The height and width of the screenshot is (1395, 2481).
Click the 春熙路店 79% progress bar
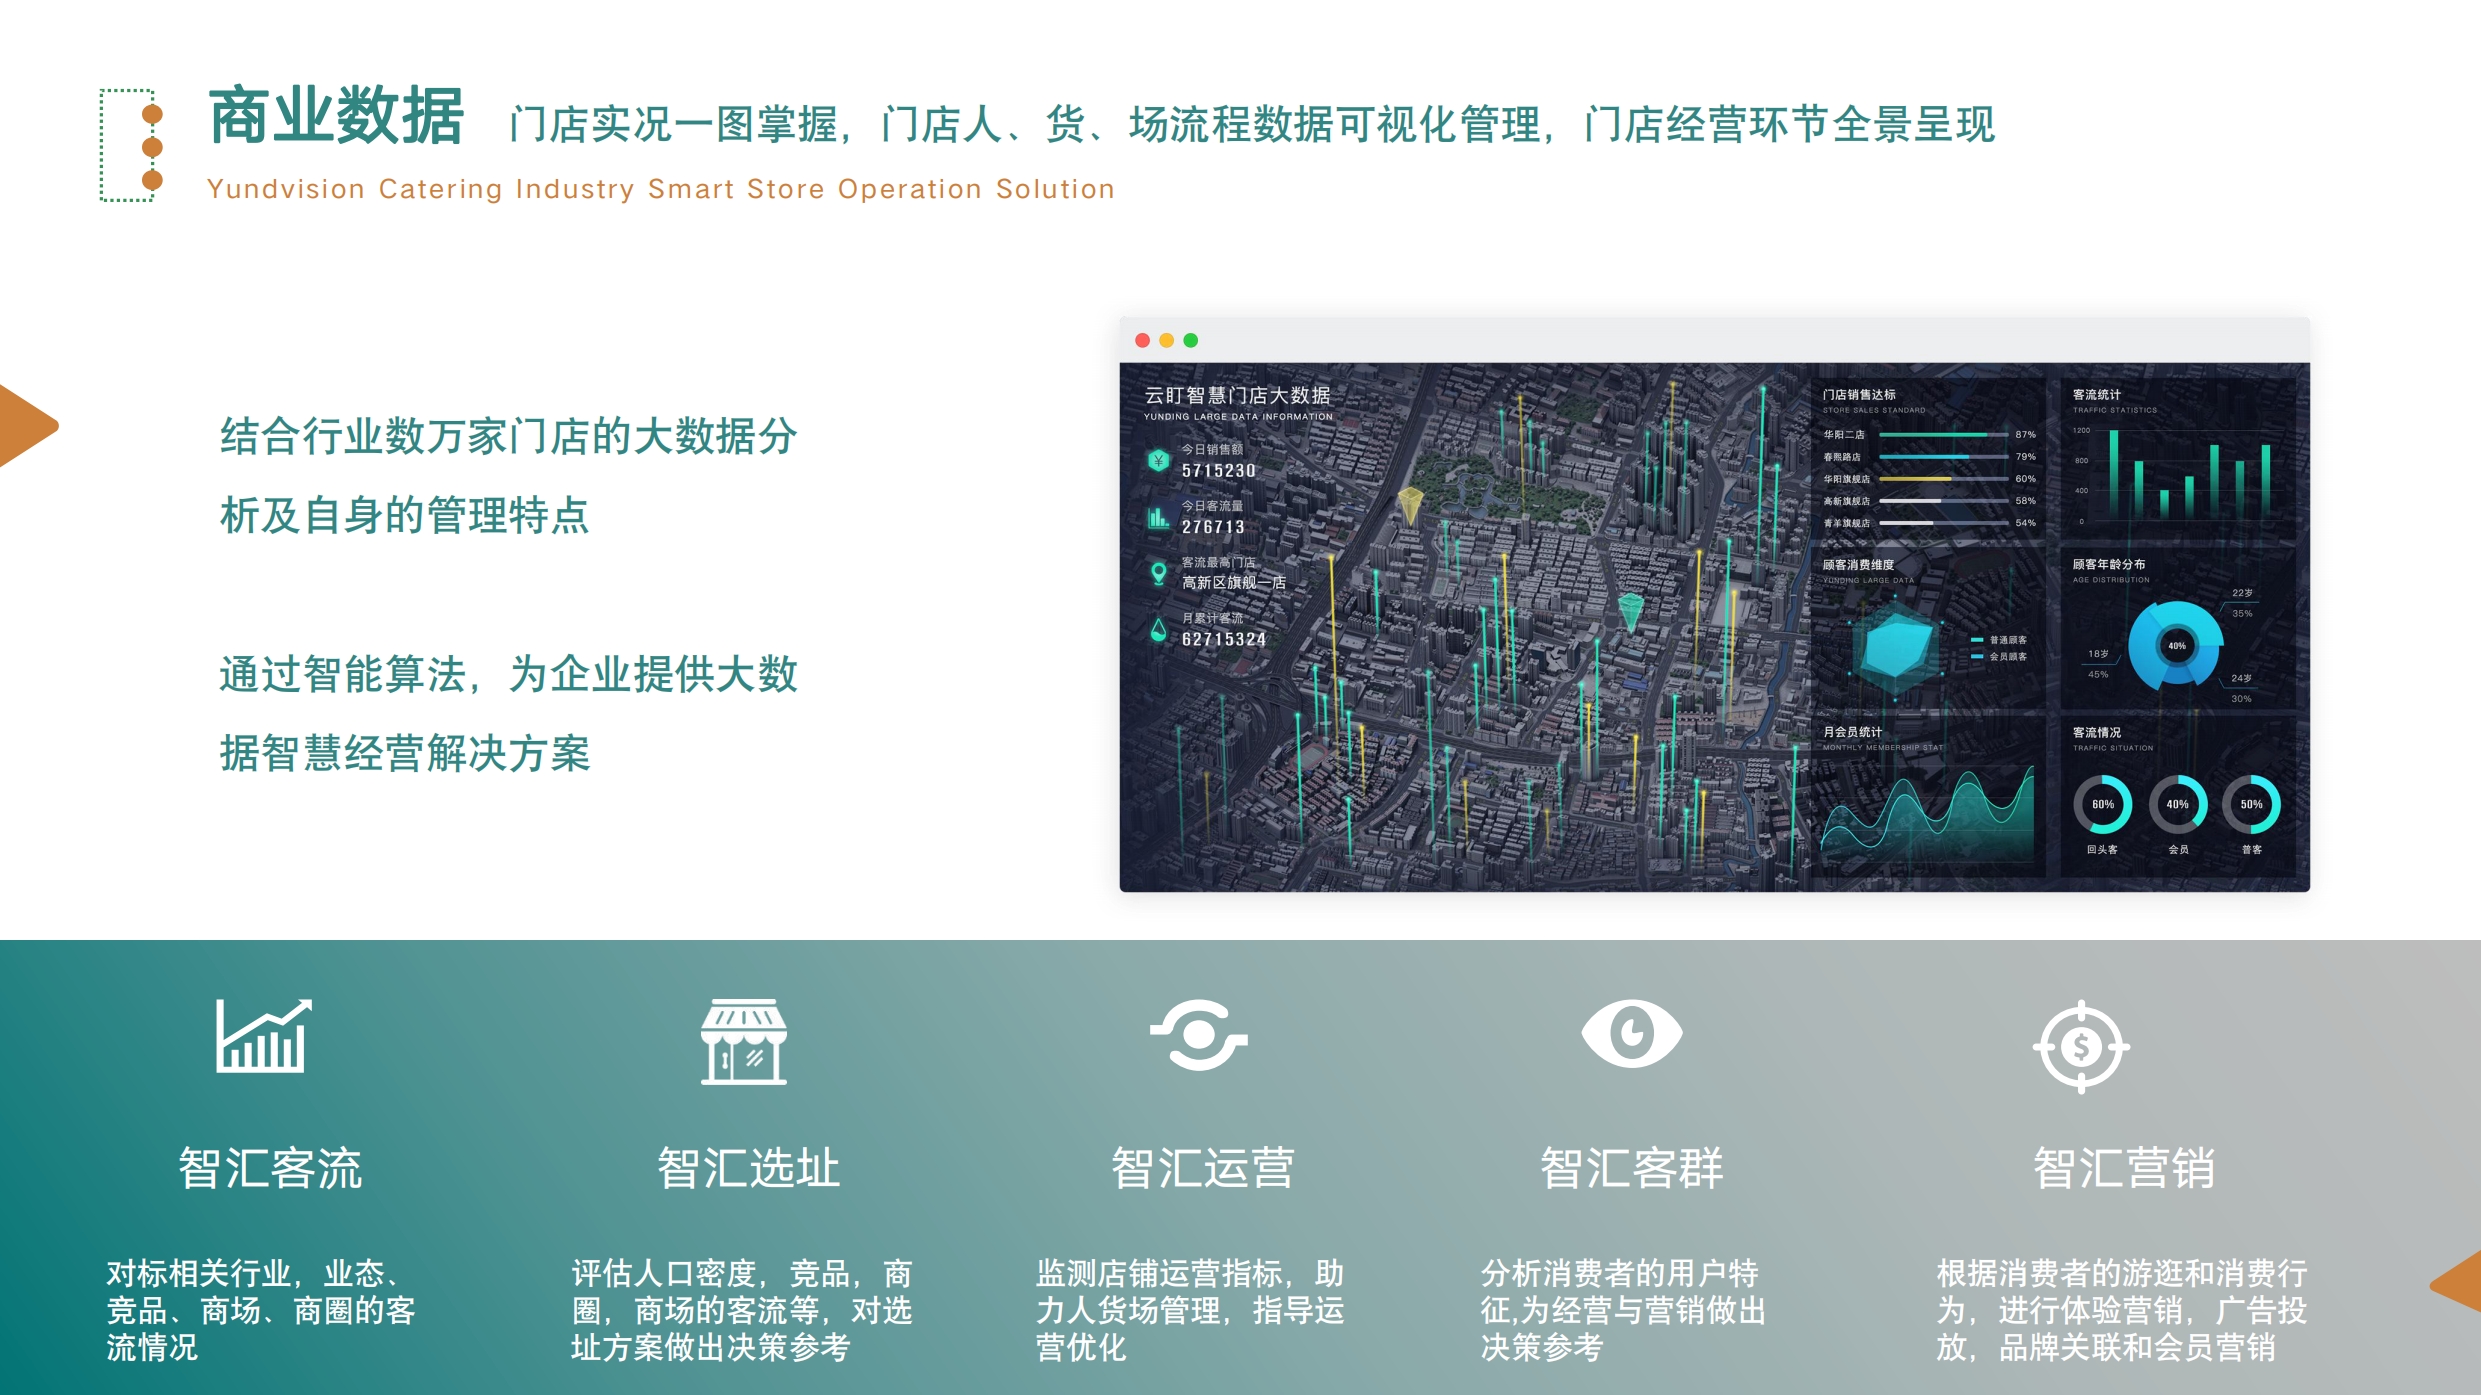(x=1944, y=457)
